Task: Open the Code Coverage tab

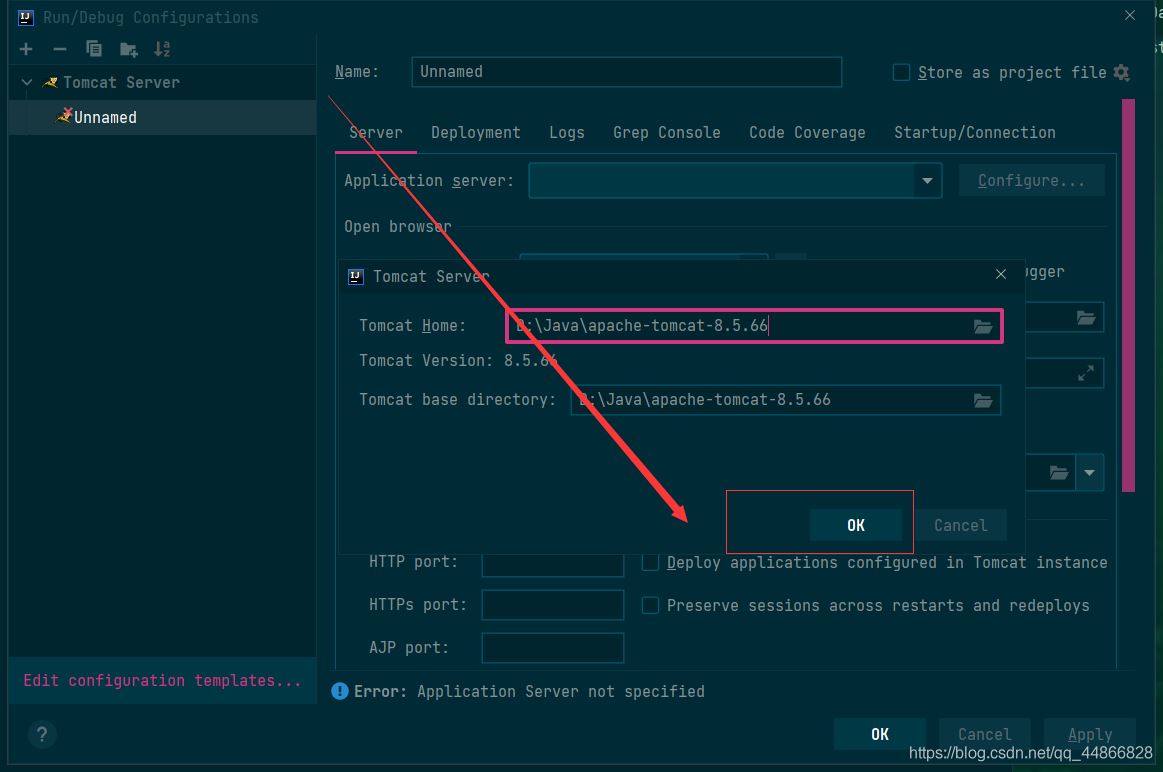Action: click(x=807, y=133)
